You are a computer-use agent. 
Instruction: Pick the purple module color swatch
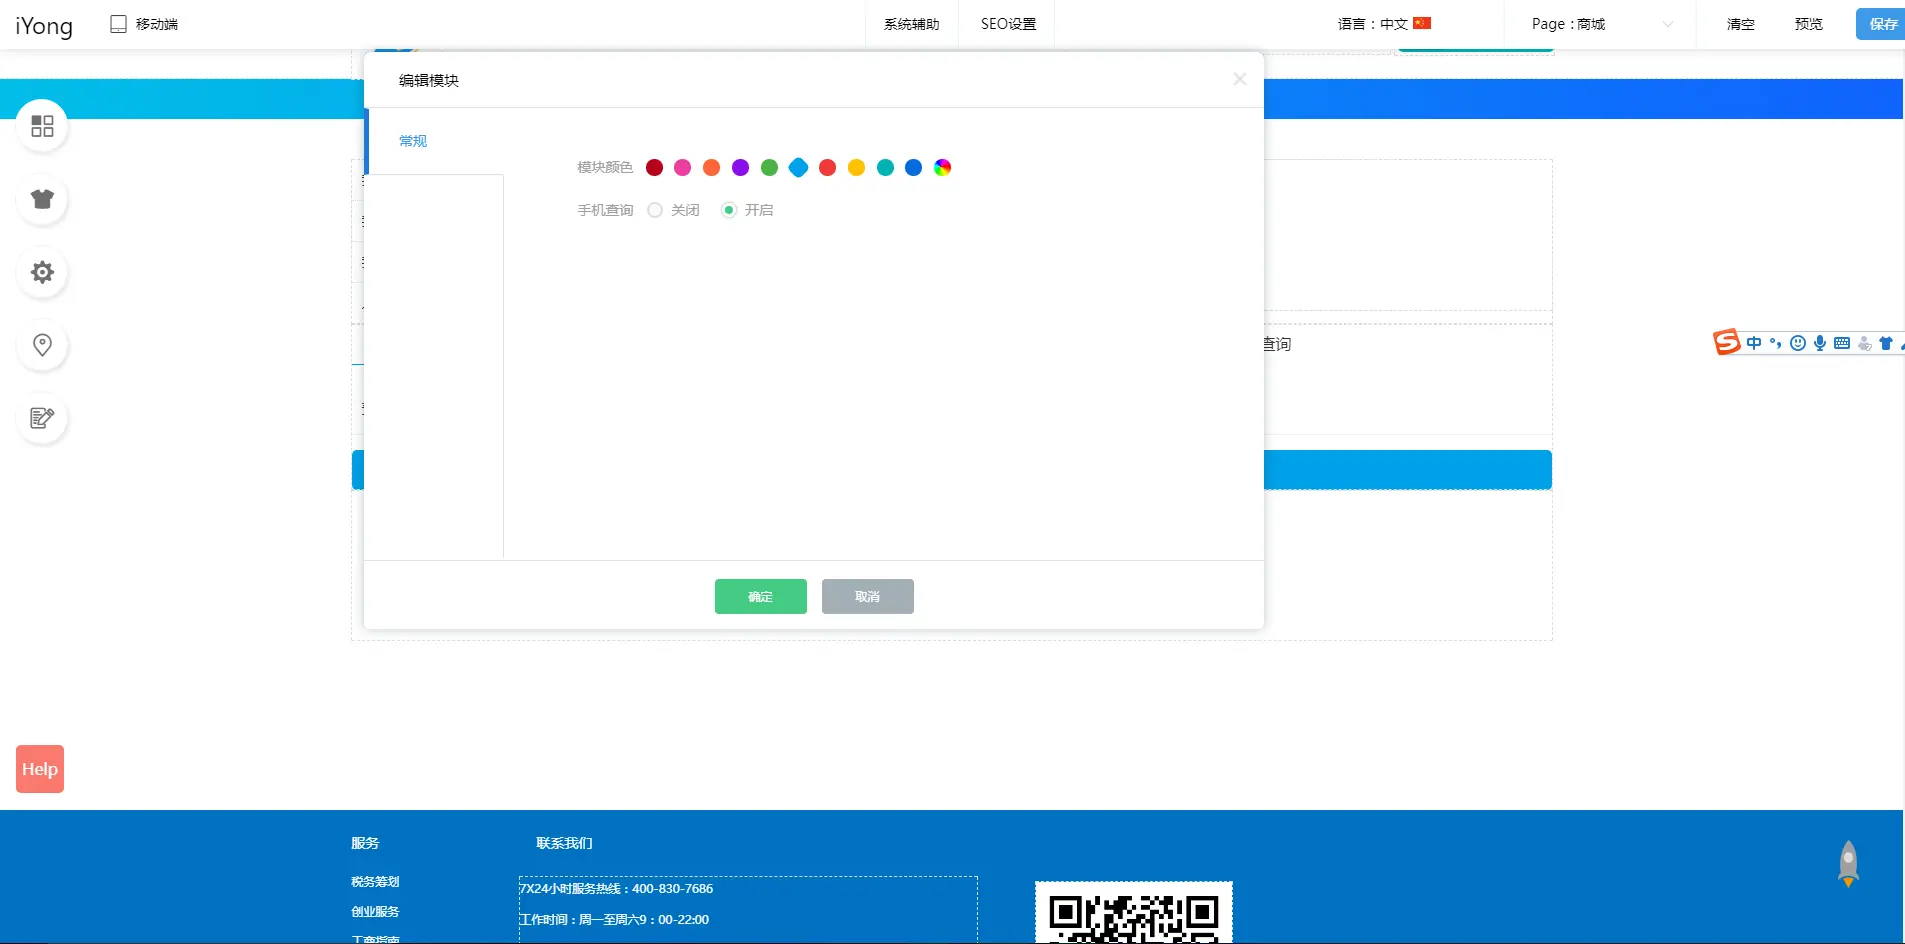pyautogui.click(x=740, y=167)
